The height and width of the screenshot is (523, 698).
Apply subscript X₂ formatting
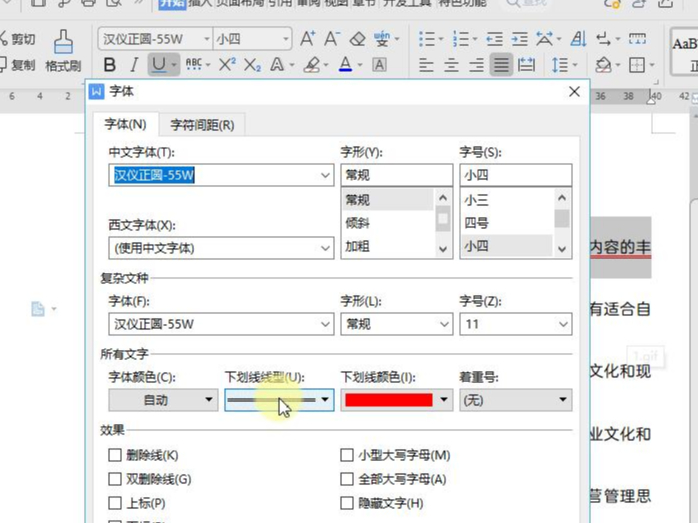tap(252, 66)
